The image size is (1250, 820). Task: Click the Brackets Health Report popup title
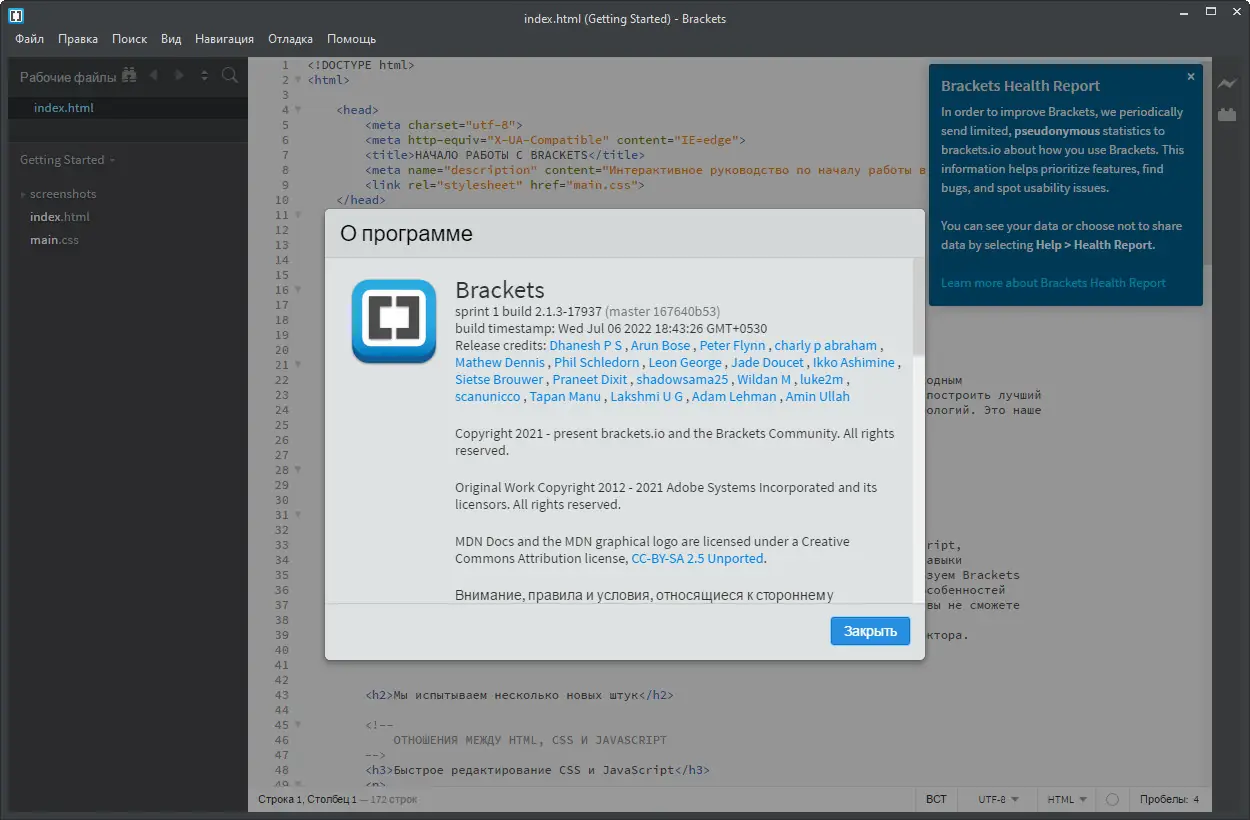(x=1020, y=86)
